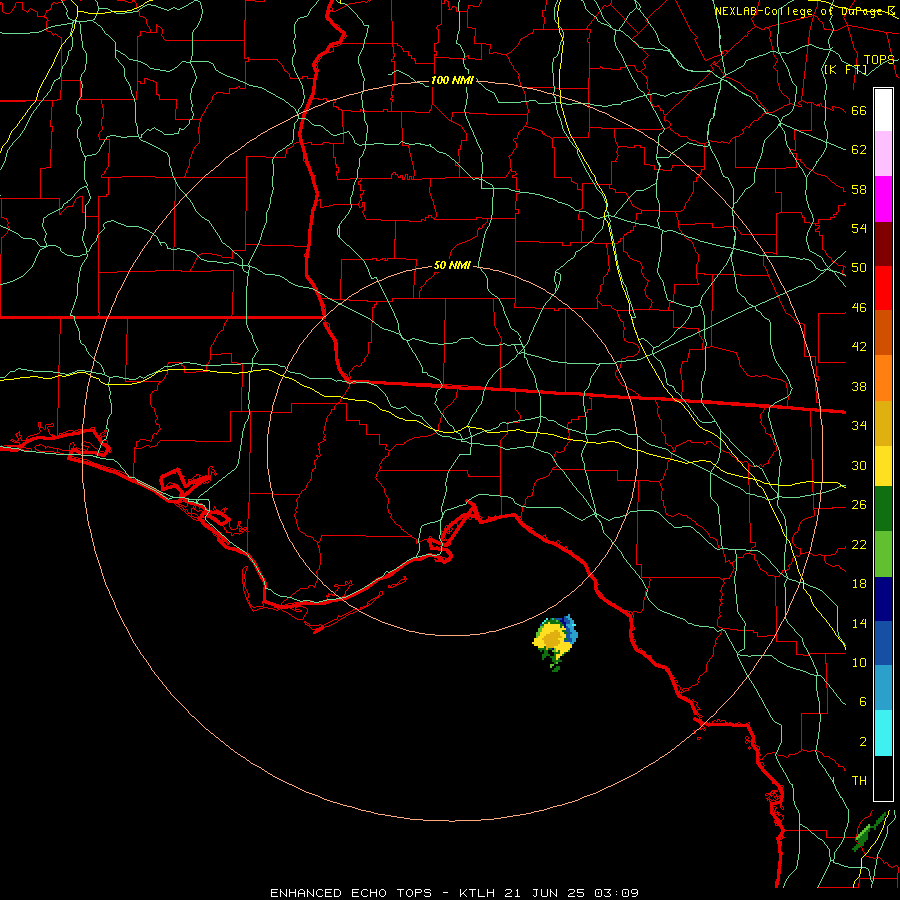Click the legend value 14
900x900 pixels.
(859, 623)
